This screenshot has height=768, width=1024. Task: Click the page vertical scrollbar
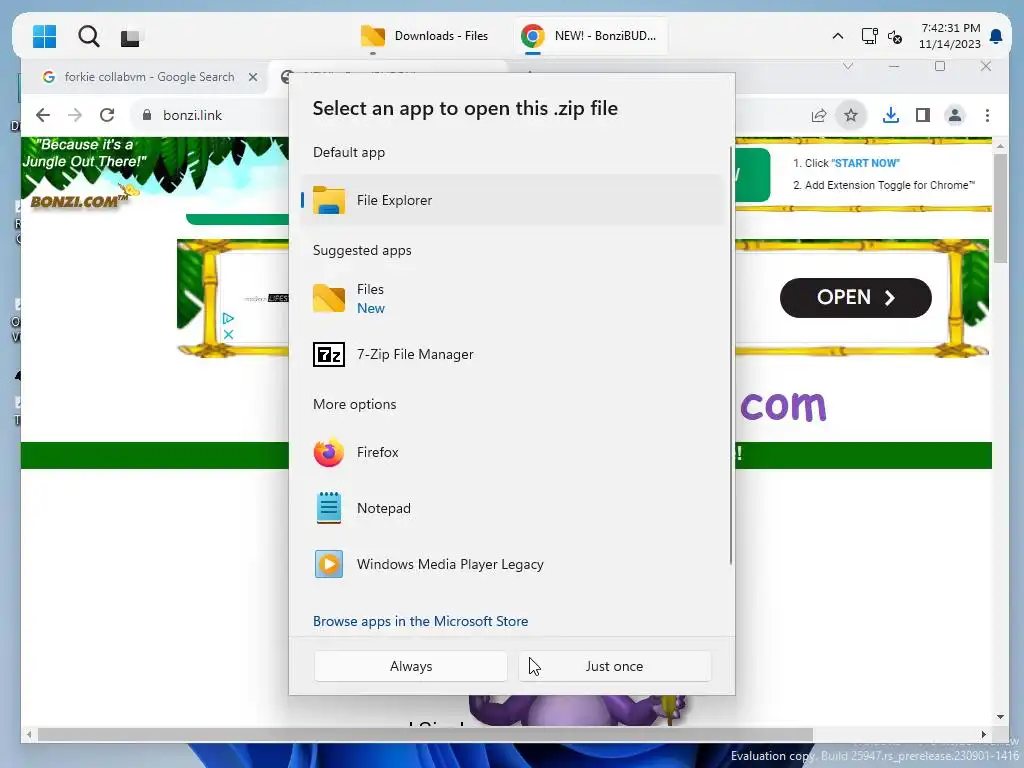click(x=1000, y=208)
